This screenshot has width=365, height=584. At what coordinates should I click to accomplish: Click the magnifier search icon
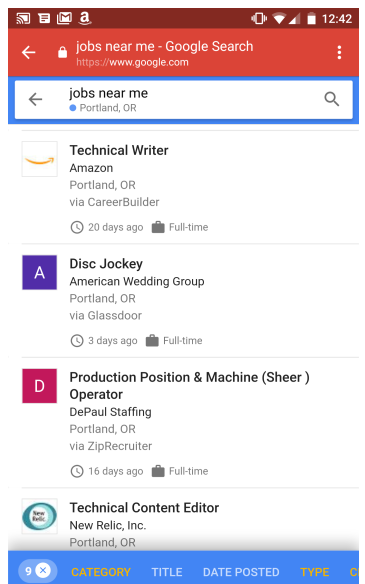(331, 99)
